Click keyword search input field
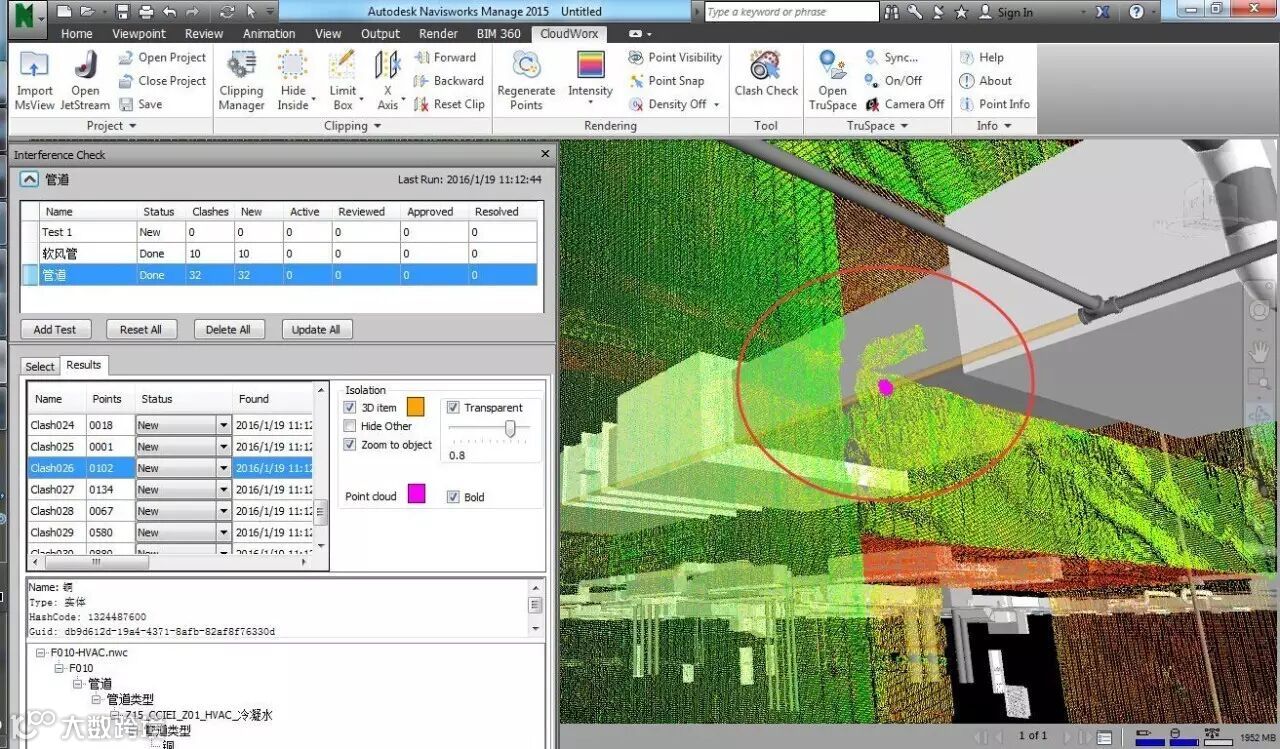 pyautogui.click(x=790, y=12)
